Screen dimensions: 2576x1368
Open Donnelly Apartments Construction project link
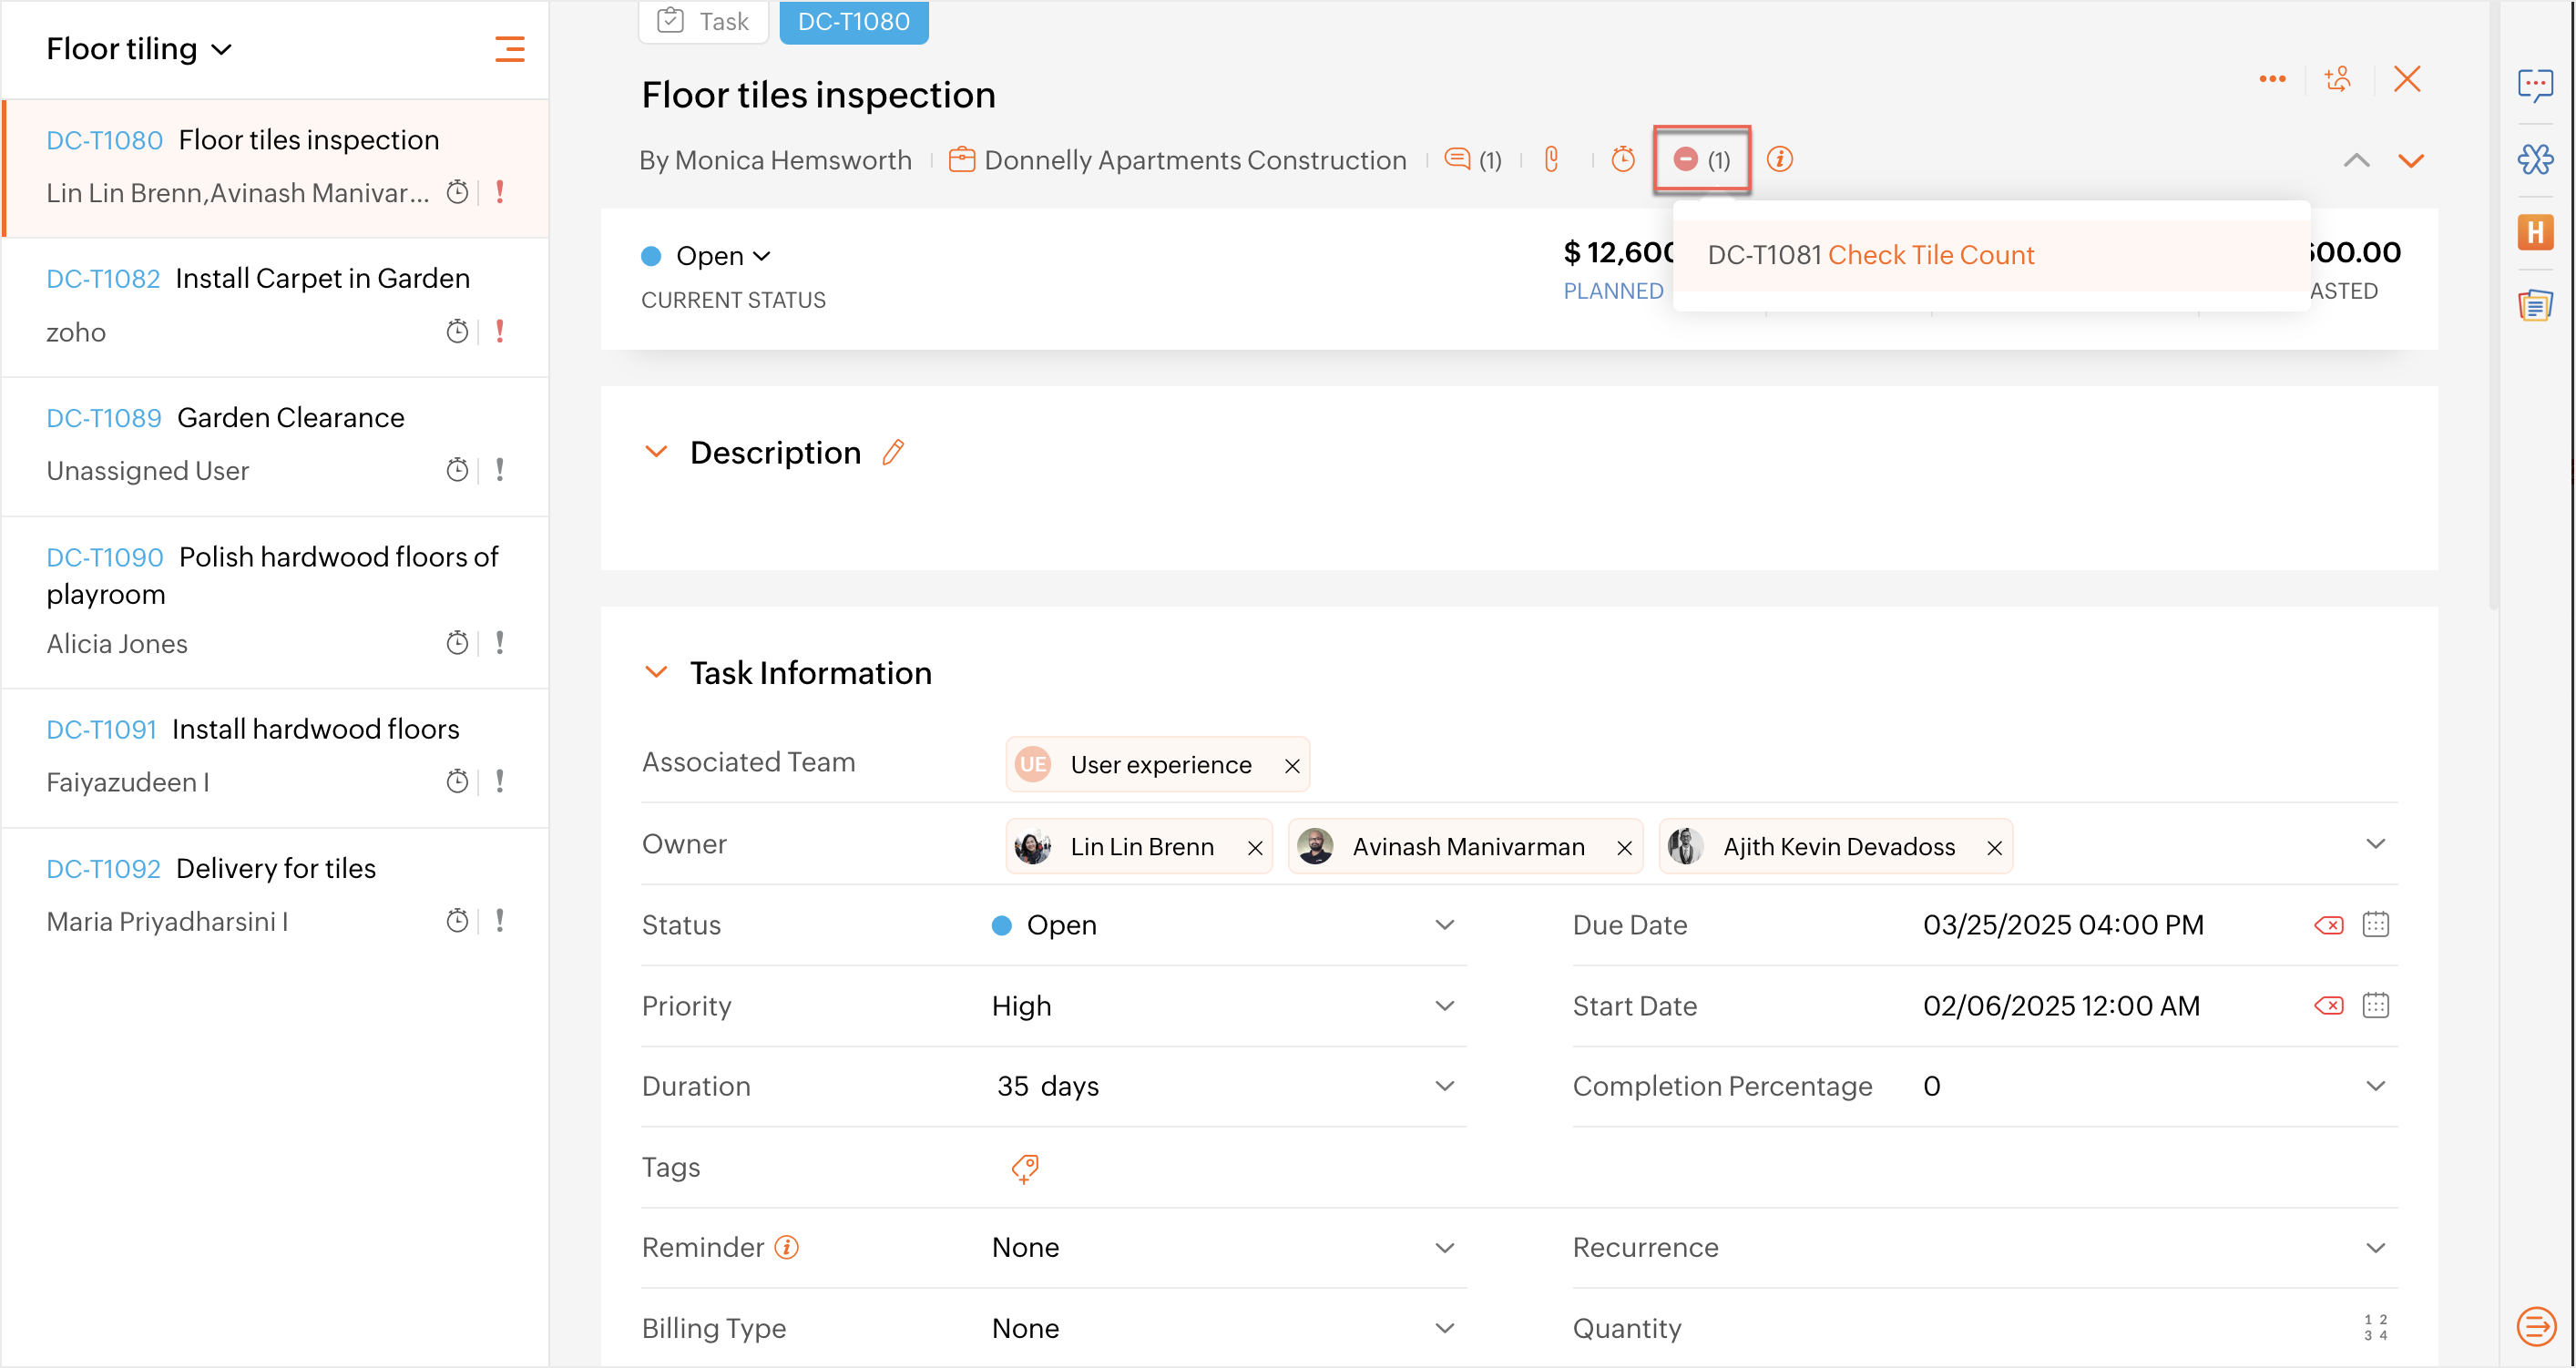pos(1194,160)
